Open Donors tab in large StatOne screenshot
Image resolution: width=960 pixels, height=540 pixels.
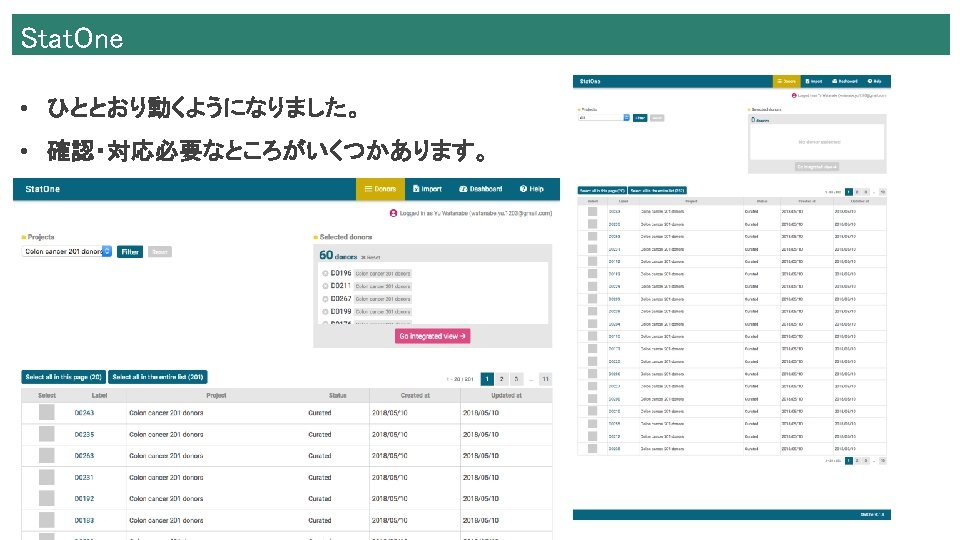click(380, 189)
